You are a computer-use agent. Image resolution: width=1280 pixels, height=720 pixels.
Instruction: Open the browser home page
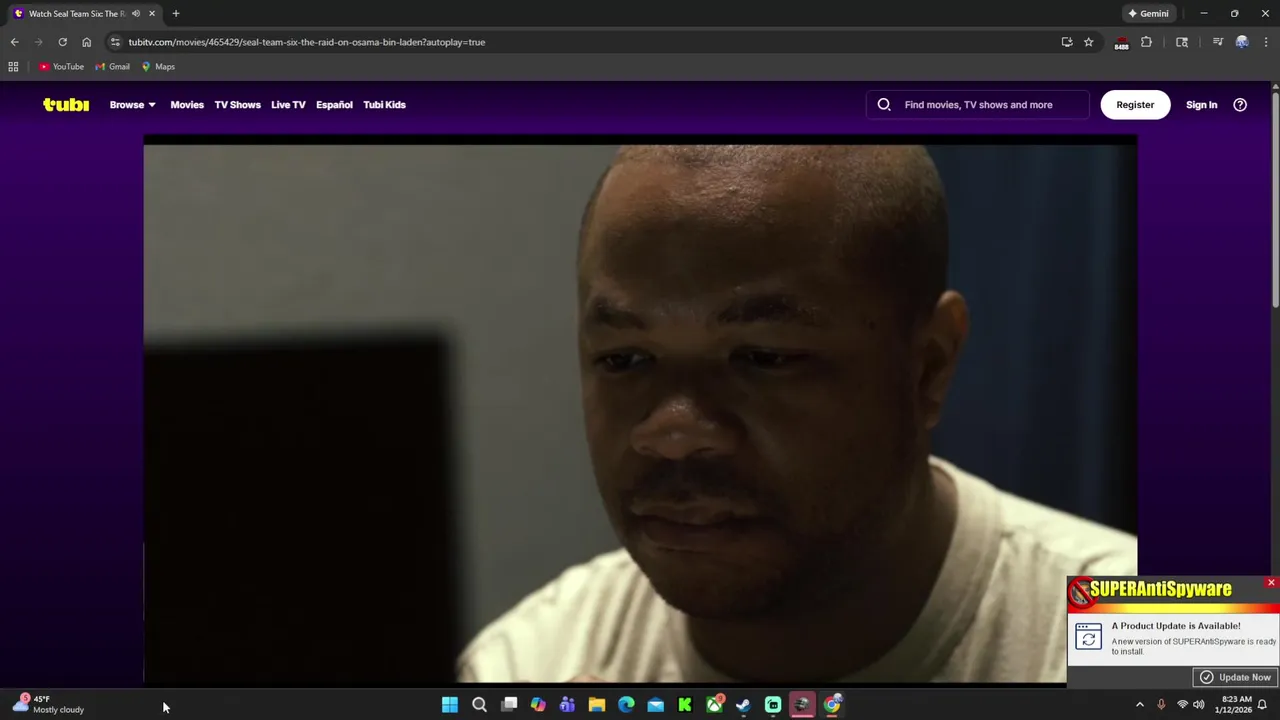click(x=86, y=42)
